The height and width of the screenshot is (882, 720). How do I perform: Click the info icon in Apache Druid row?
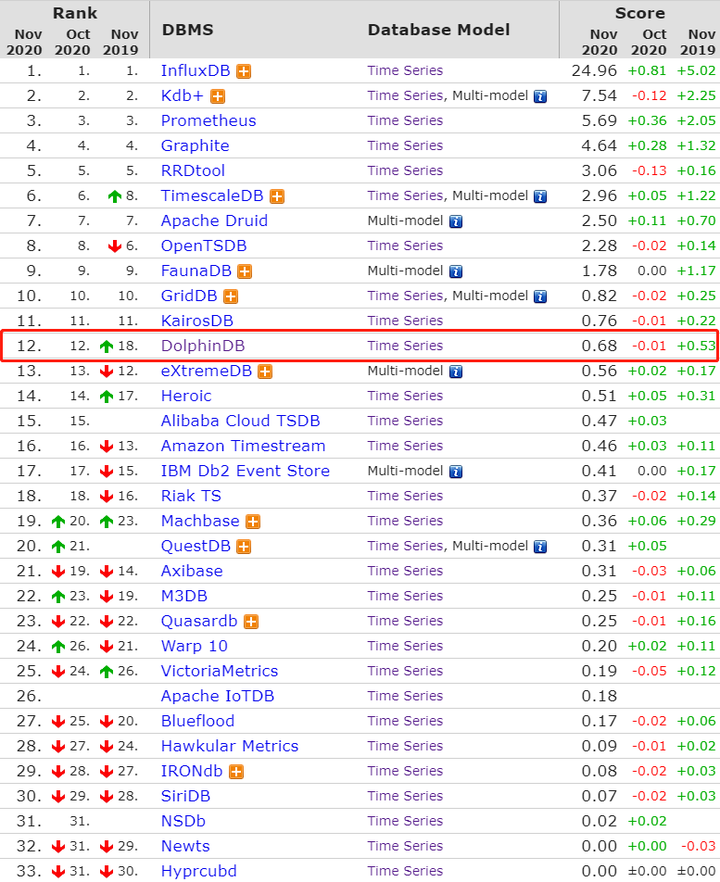point(456,222)
